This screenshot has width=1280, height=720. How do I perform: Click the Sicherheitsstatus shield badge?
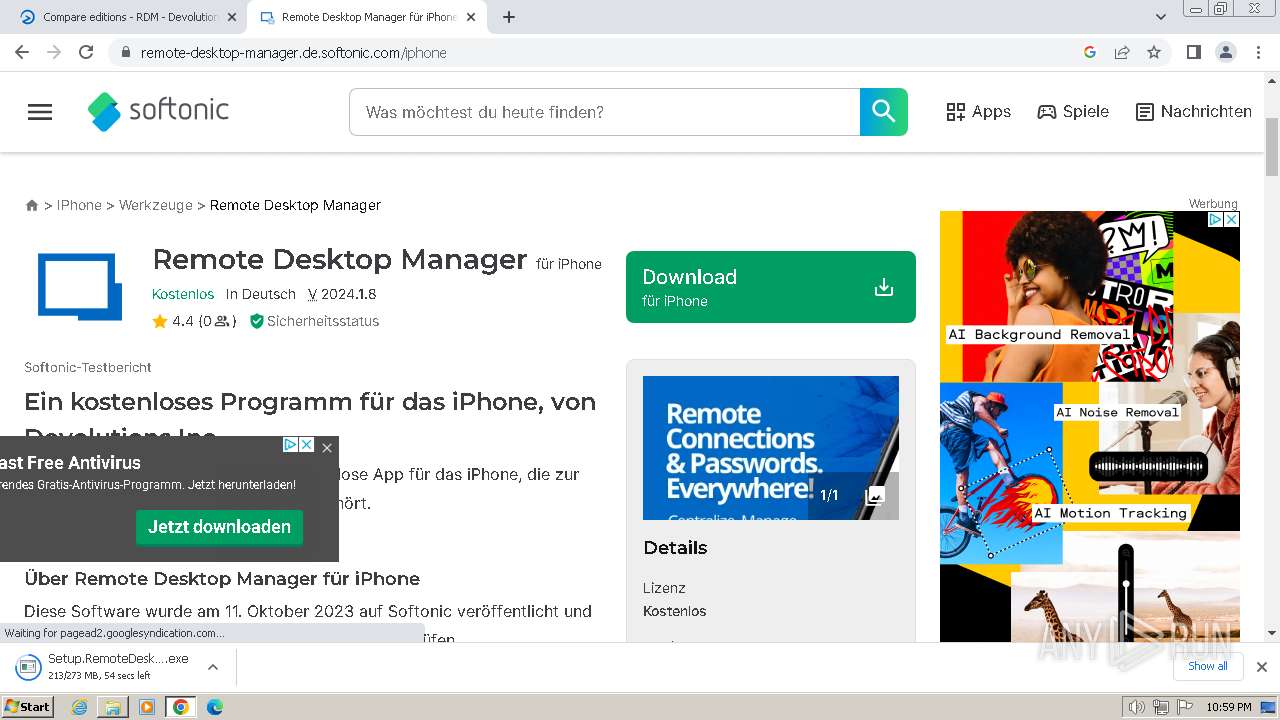[314, 321]
